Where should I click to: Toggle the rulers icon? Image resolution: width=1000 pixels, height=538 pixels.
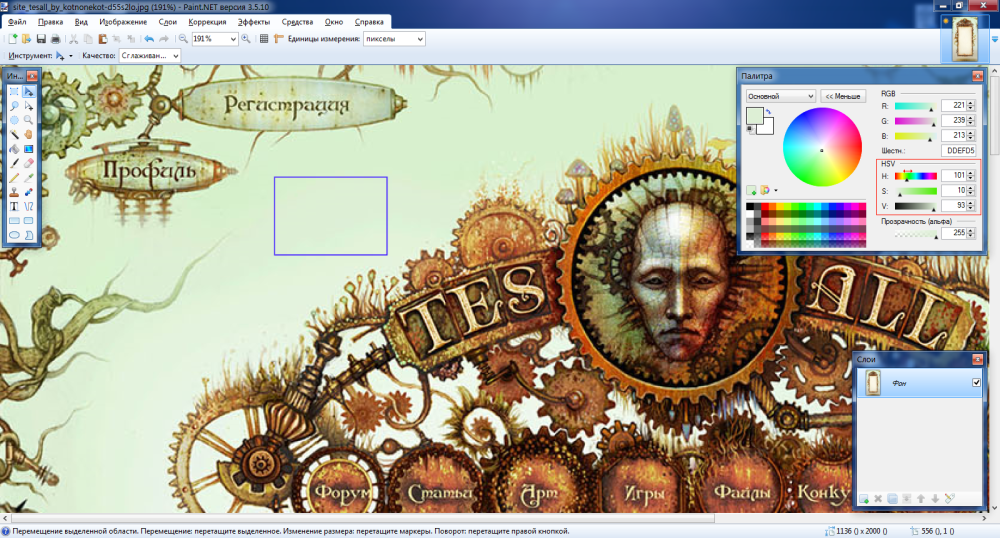coord(279,39)
